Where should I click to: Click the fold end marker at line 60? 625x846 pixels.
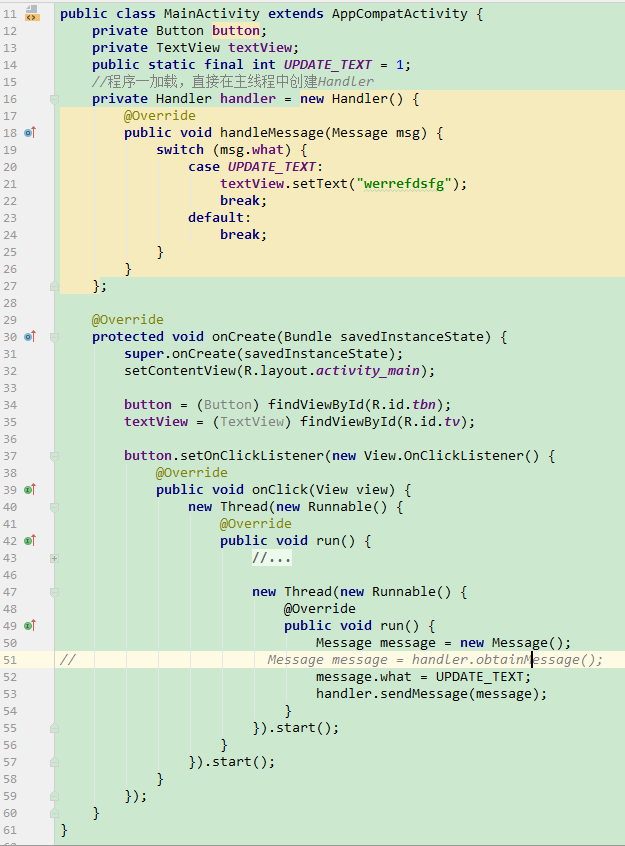tap(54, 813)
